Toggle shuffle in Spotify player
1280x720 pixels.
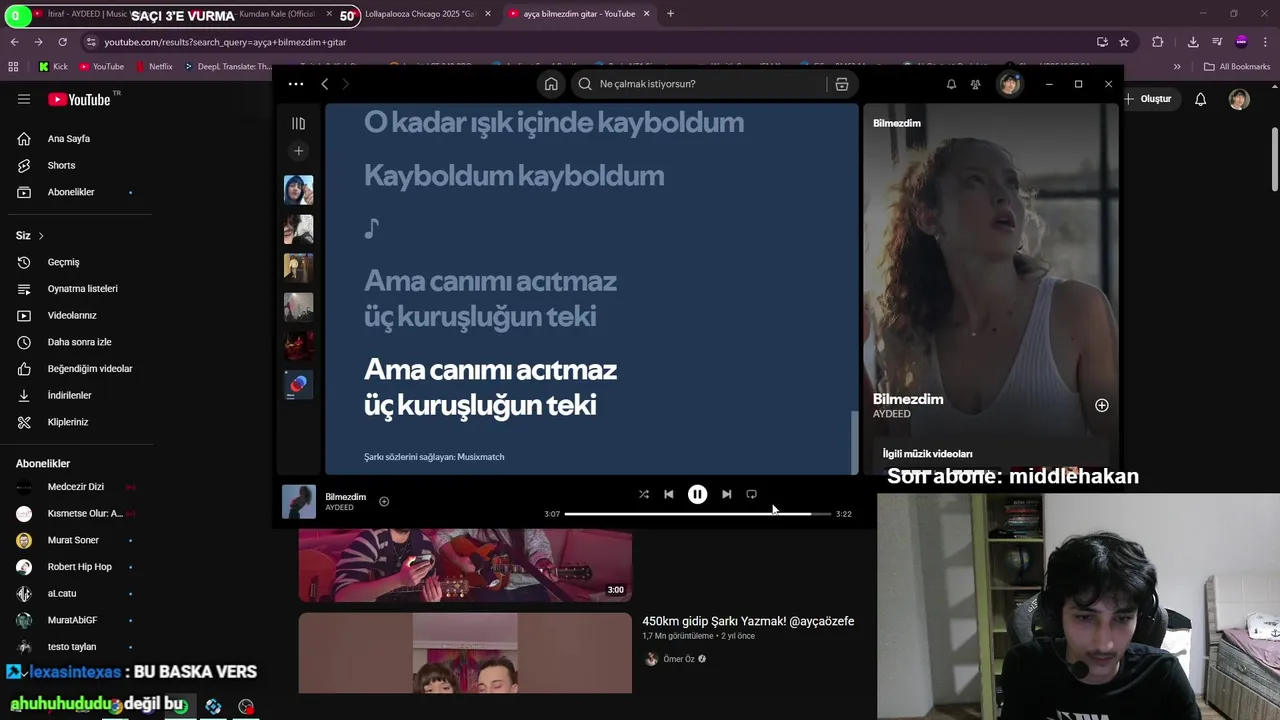point(644,494)
